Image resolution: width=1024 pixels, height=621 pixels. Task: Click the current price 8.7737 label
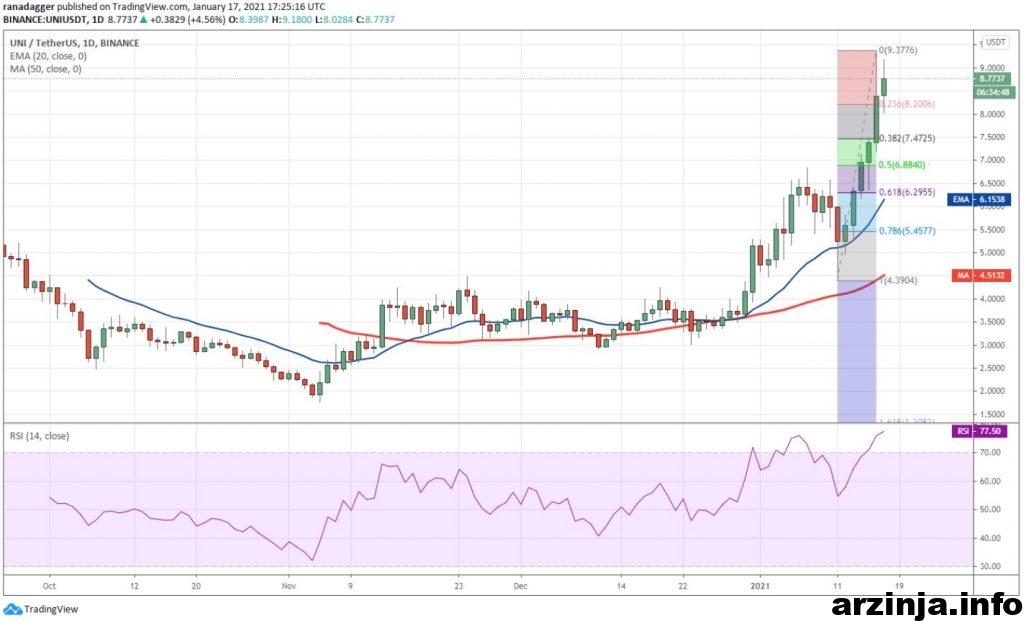click(992, 78)
